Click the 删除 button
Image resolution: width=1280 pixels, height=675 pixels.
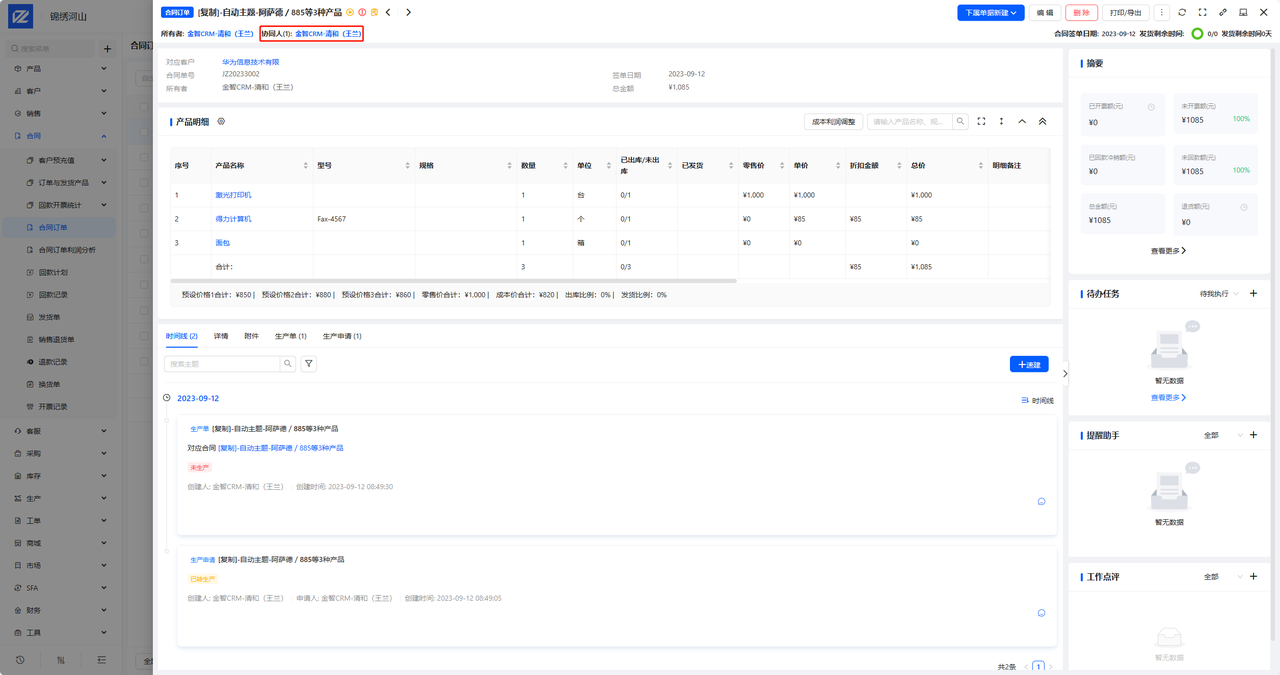pos(1081,13)
